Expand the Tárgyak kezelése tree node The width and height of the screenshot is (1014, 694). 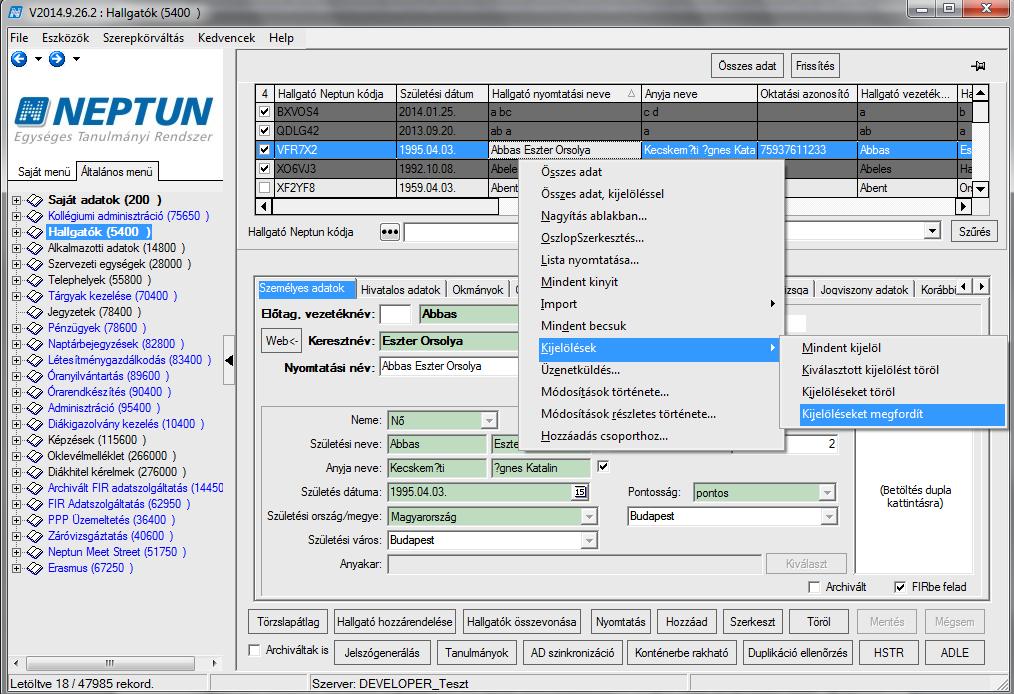tap(17, 296)
